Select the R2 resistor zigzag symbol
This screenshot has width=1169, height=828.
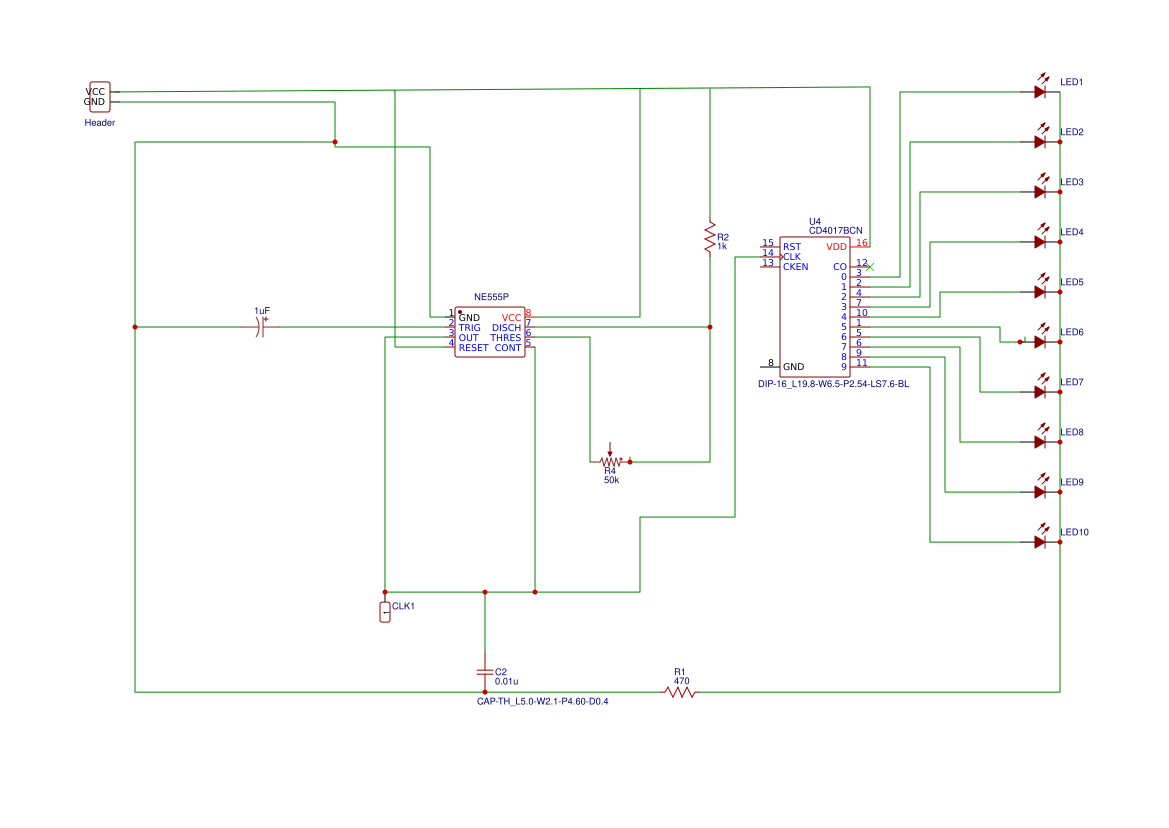[710, 237]
